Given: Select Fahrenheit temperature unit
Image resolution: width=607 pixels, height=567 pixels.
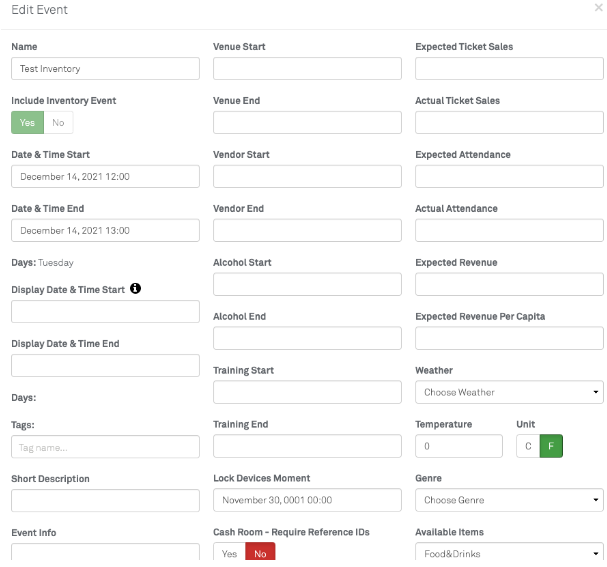Looking at the screenshot, I should click(551, 447).
